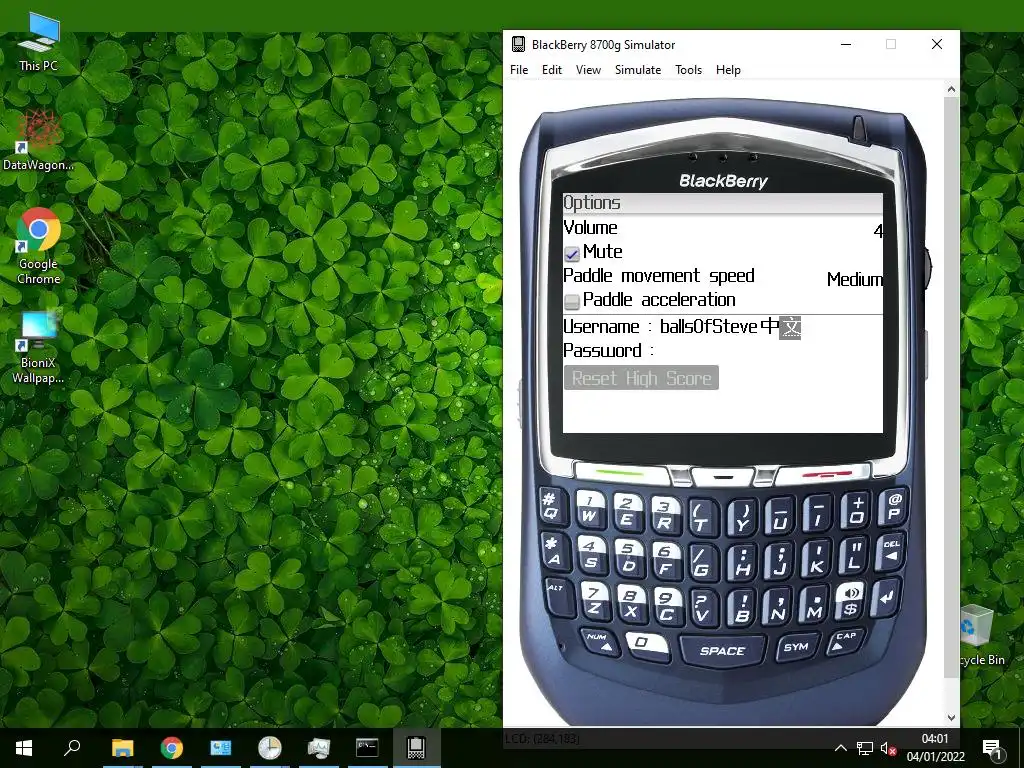This screenshot has width=1024, height=768.
Task: Open File Explorer from the taskbar
Action: [122, 748]
